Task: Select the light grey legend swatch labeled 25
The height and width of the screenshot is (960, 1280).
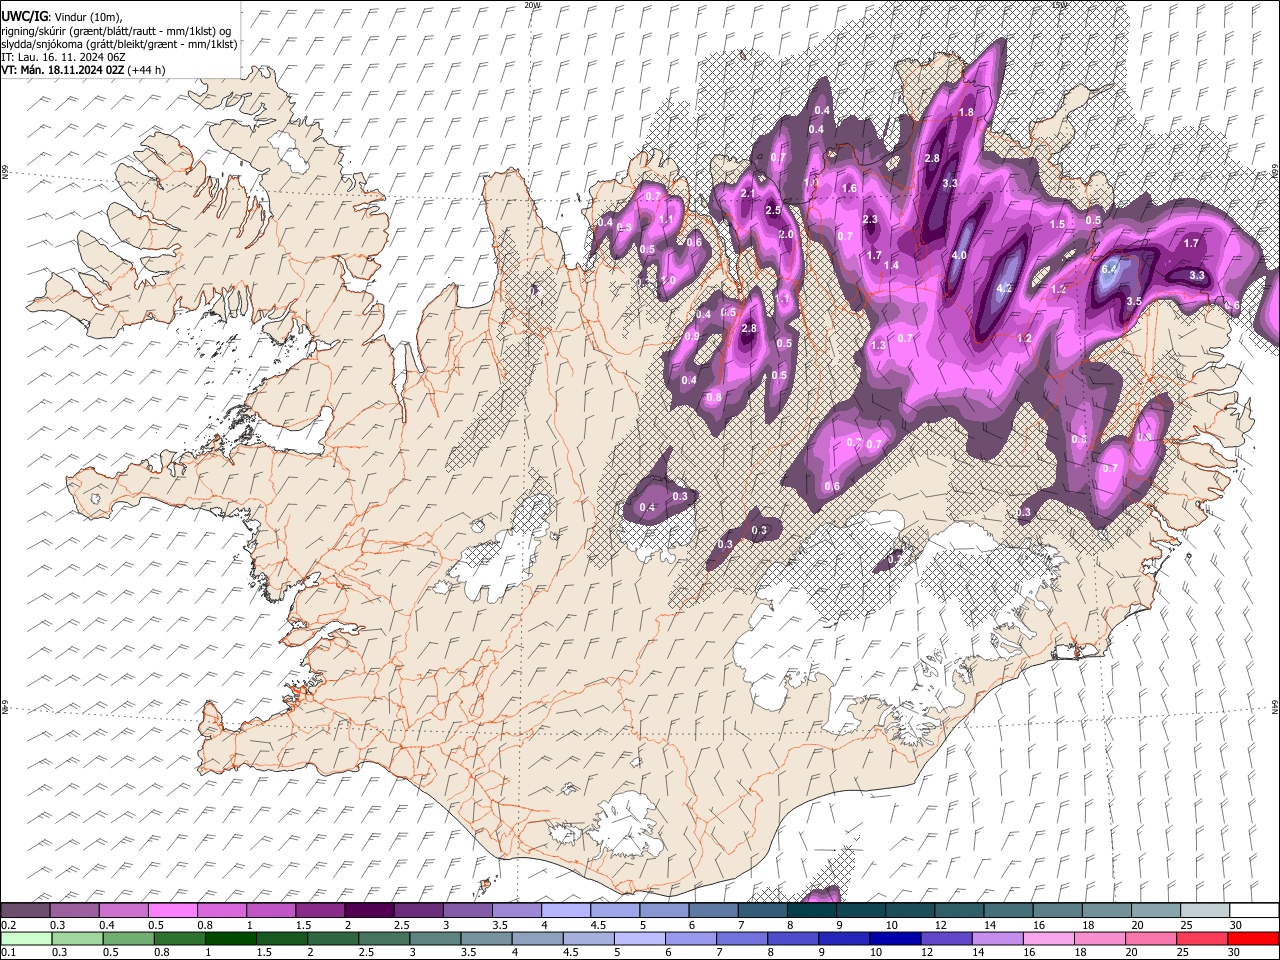Action: (1206, 911)
